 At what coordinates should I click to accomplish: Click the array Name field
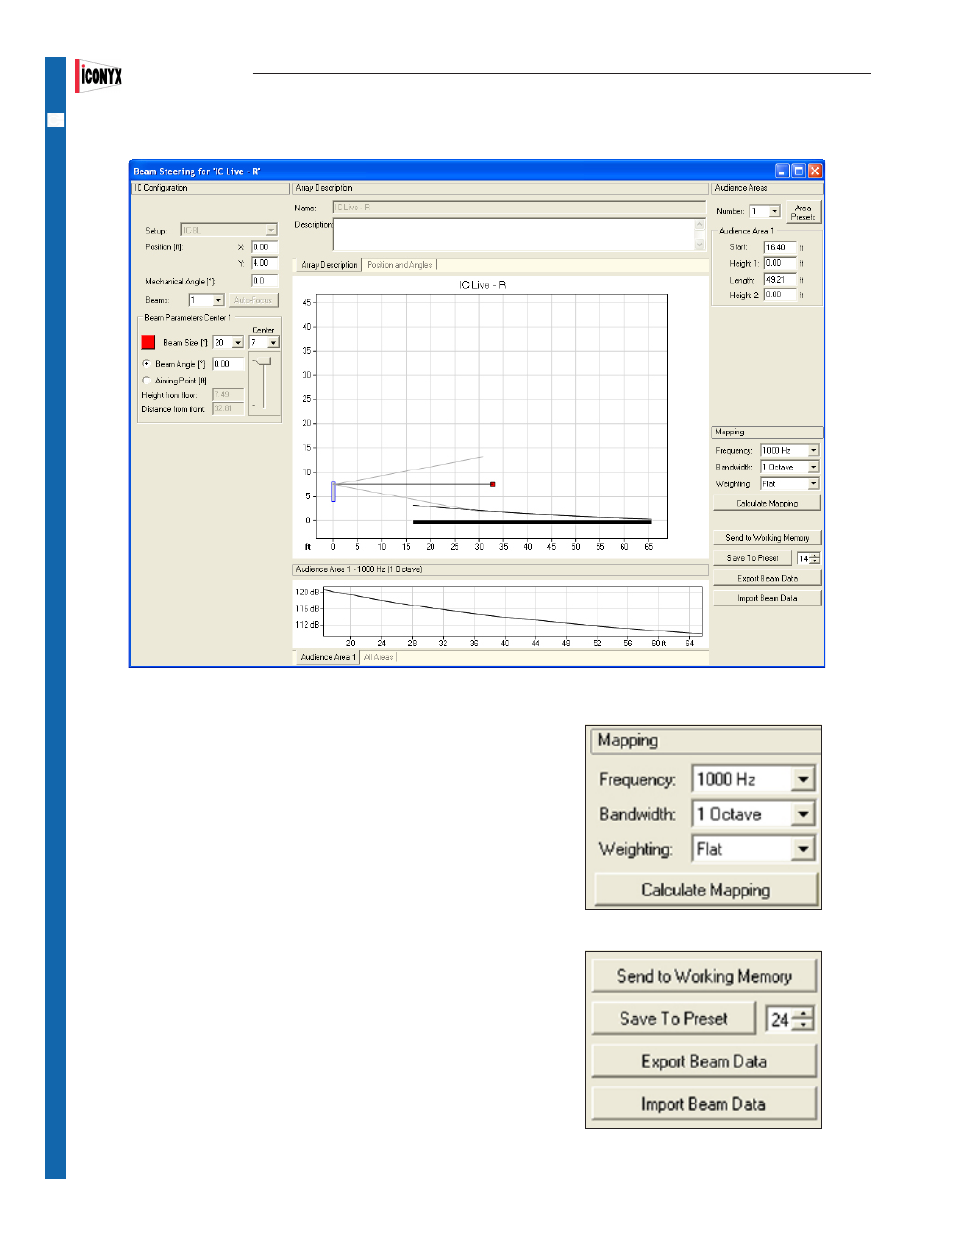[x=518, y=208]
